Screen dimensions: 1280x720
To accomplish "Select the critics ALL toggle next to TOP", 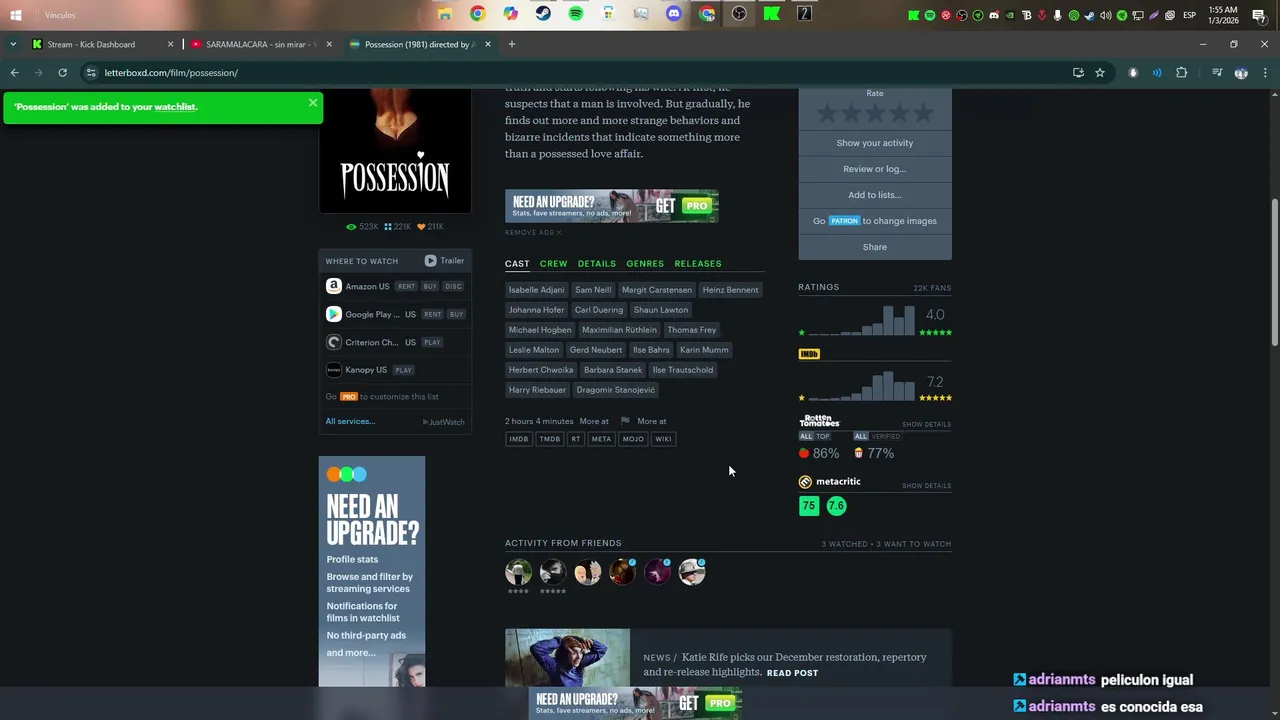I will 806,437.
